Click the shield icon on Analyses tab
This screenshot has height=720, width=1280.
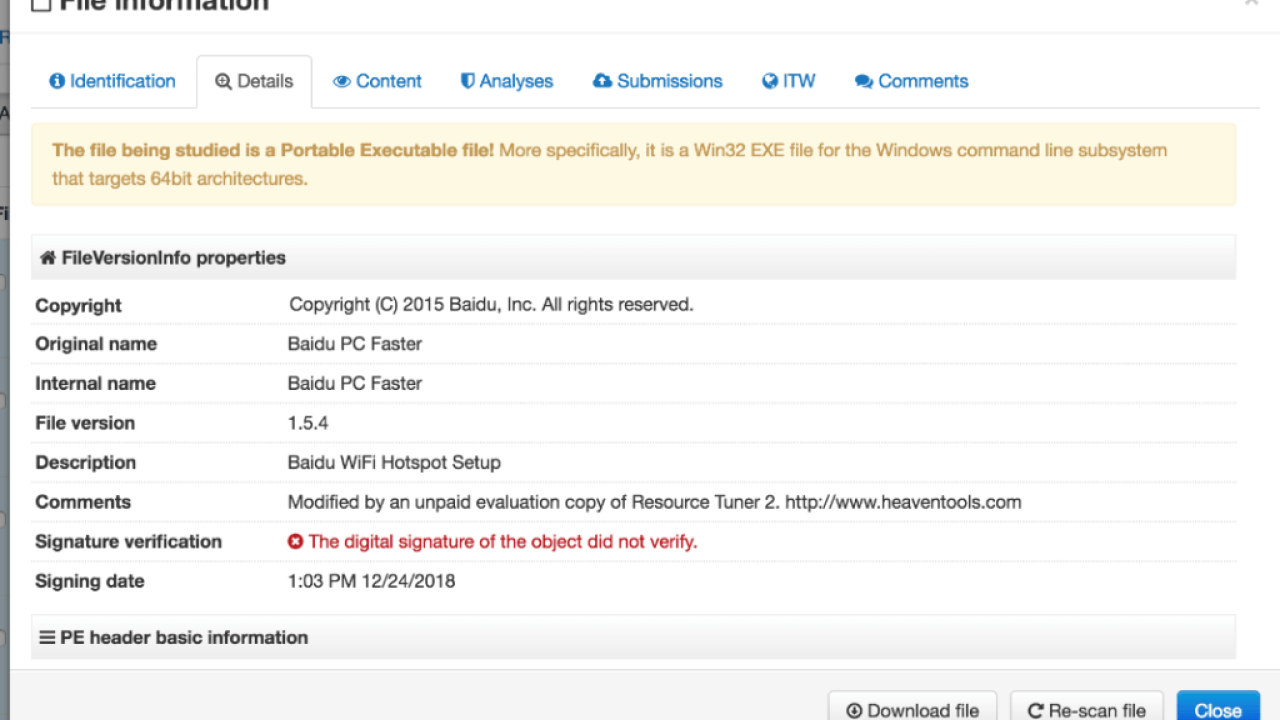click(x=467, y=81)
